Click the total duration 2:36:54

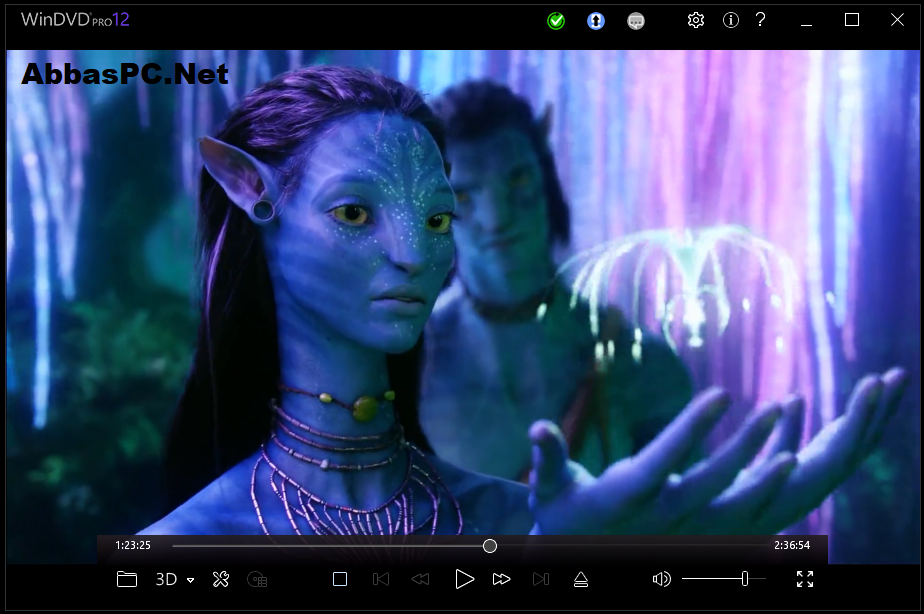(792, 546)
